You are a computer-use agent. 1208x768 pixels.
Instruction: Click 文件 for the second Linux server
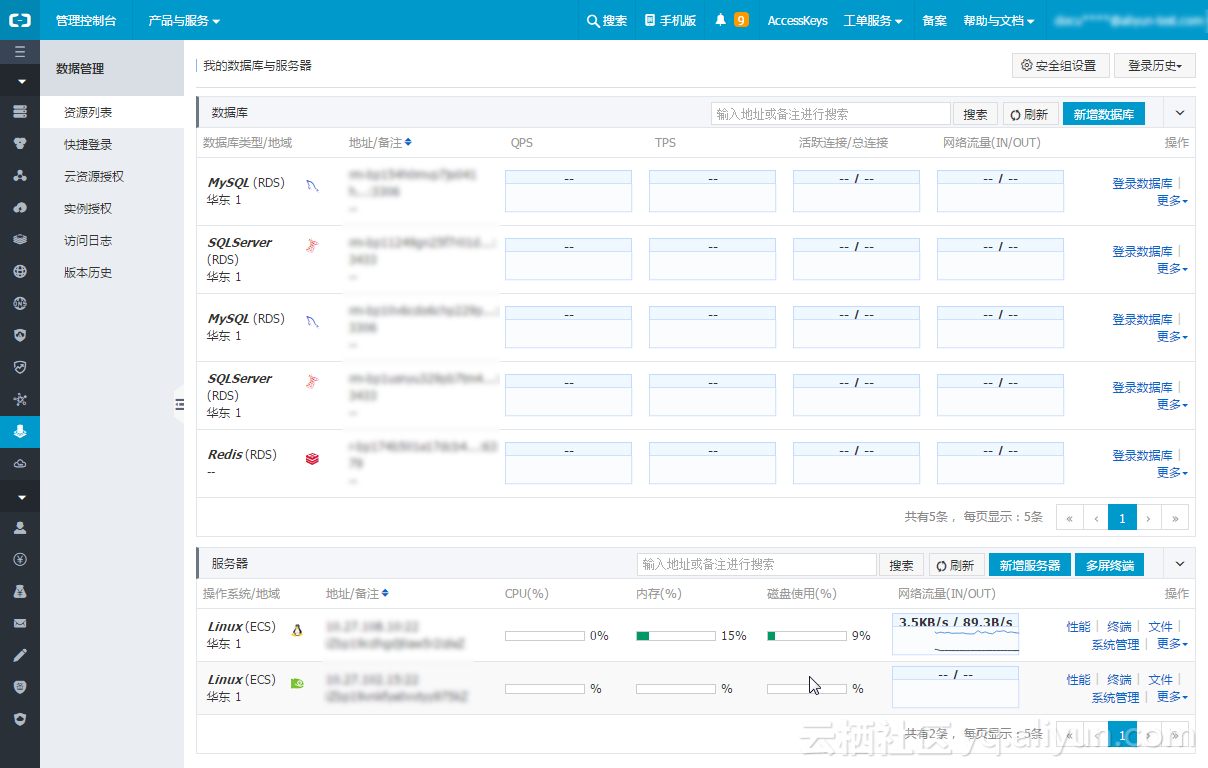tap(1160, 680)
